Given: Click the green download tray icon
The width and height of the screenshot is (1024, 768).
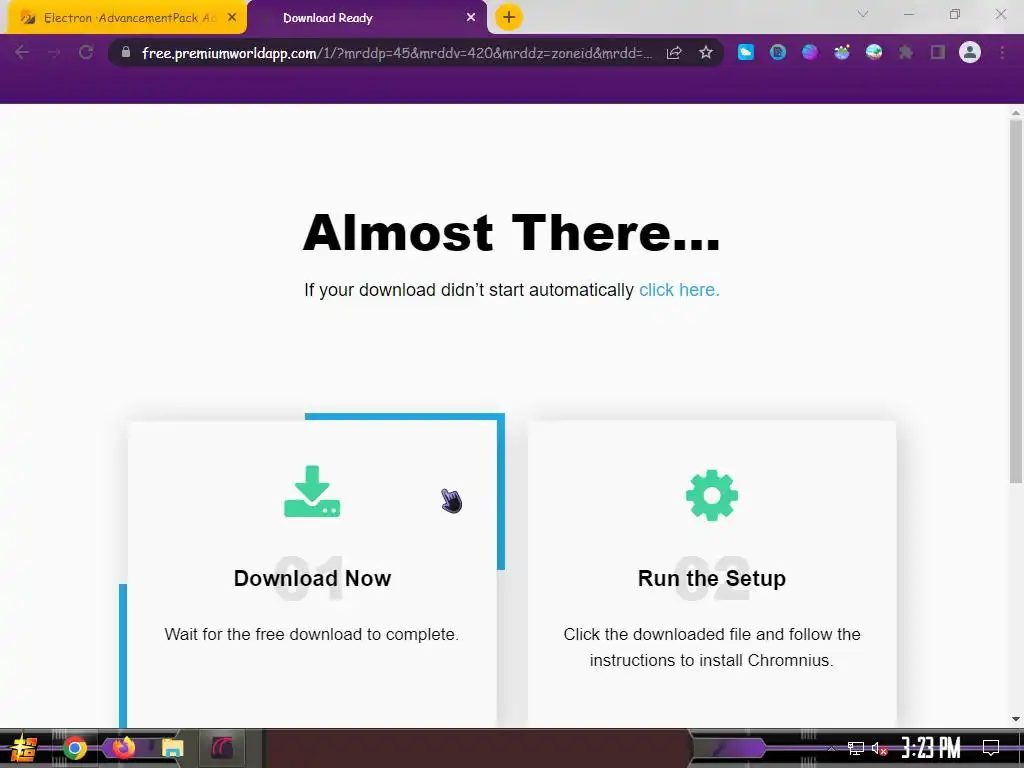Looking at the screenshot, I should click(x=312, y=491).
